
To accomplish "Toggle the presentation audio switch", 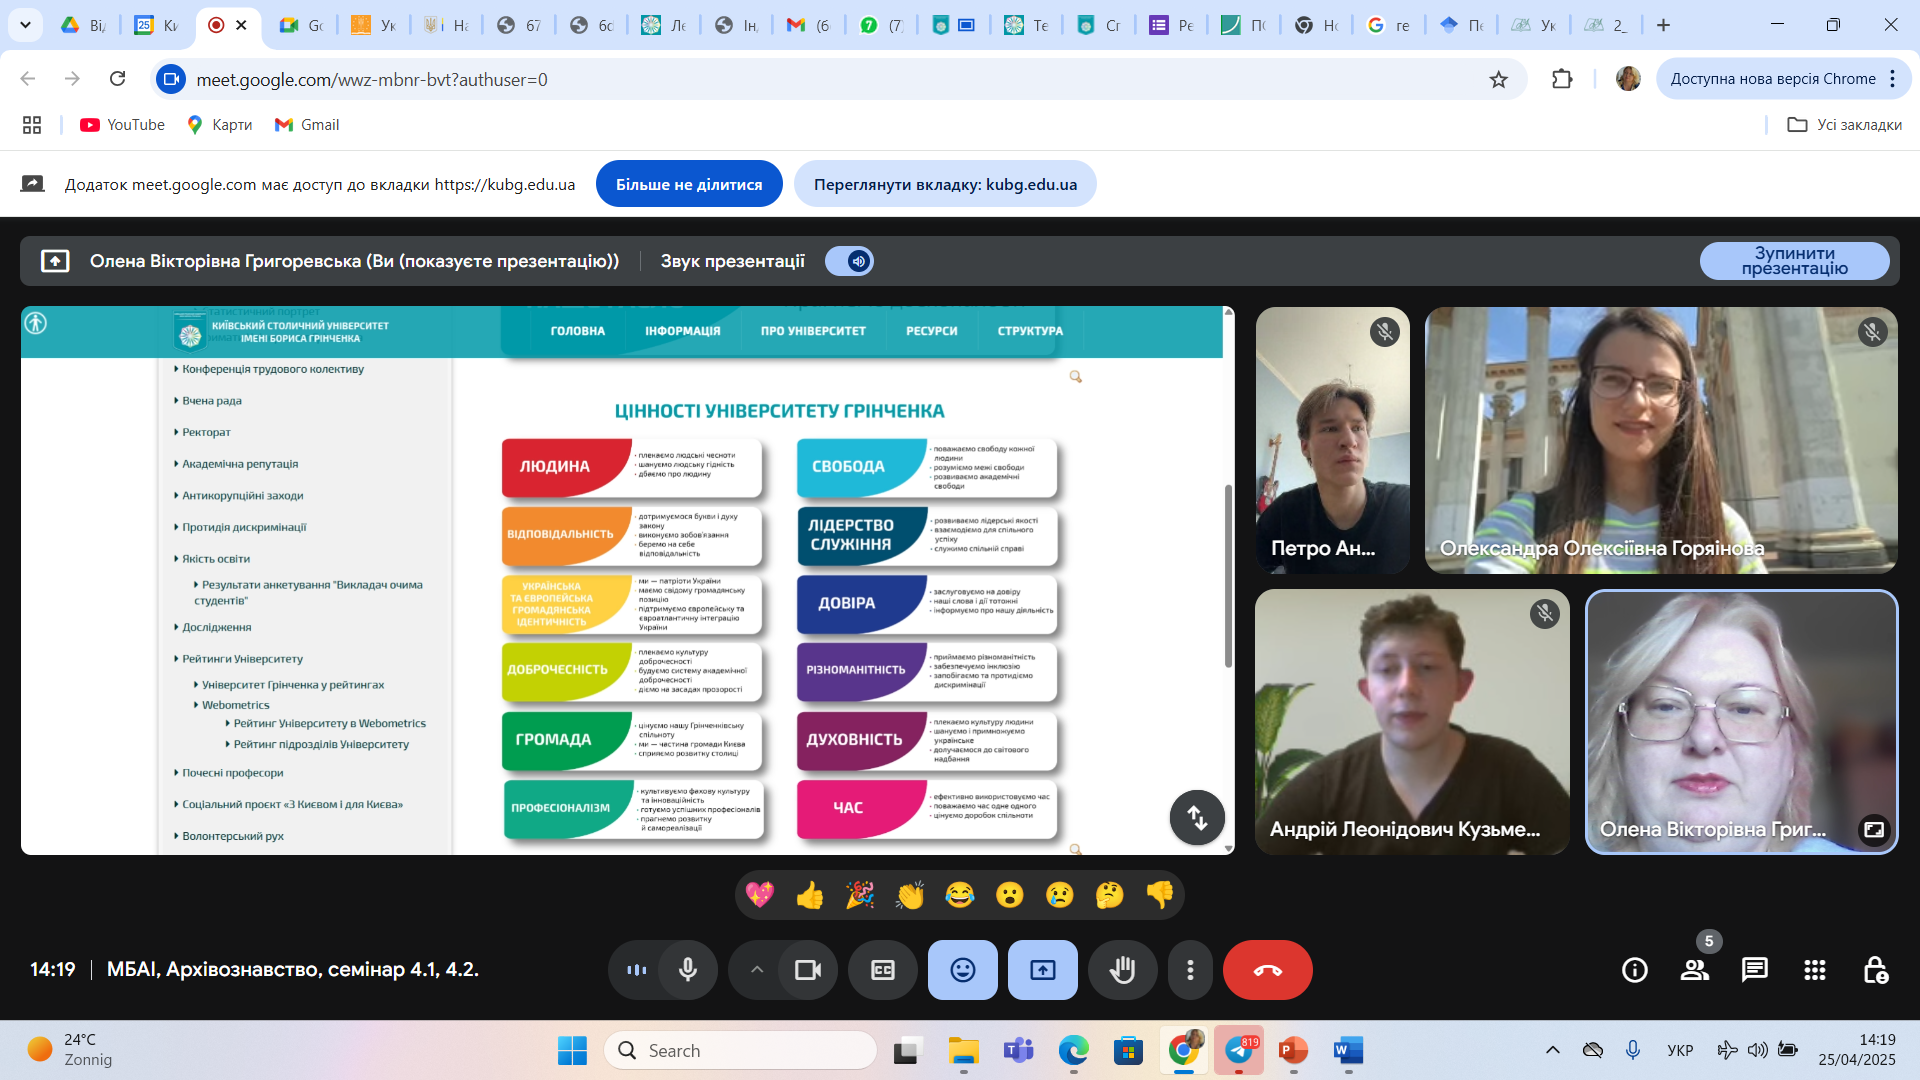I will click(x=849, y=261).
